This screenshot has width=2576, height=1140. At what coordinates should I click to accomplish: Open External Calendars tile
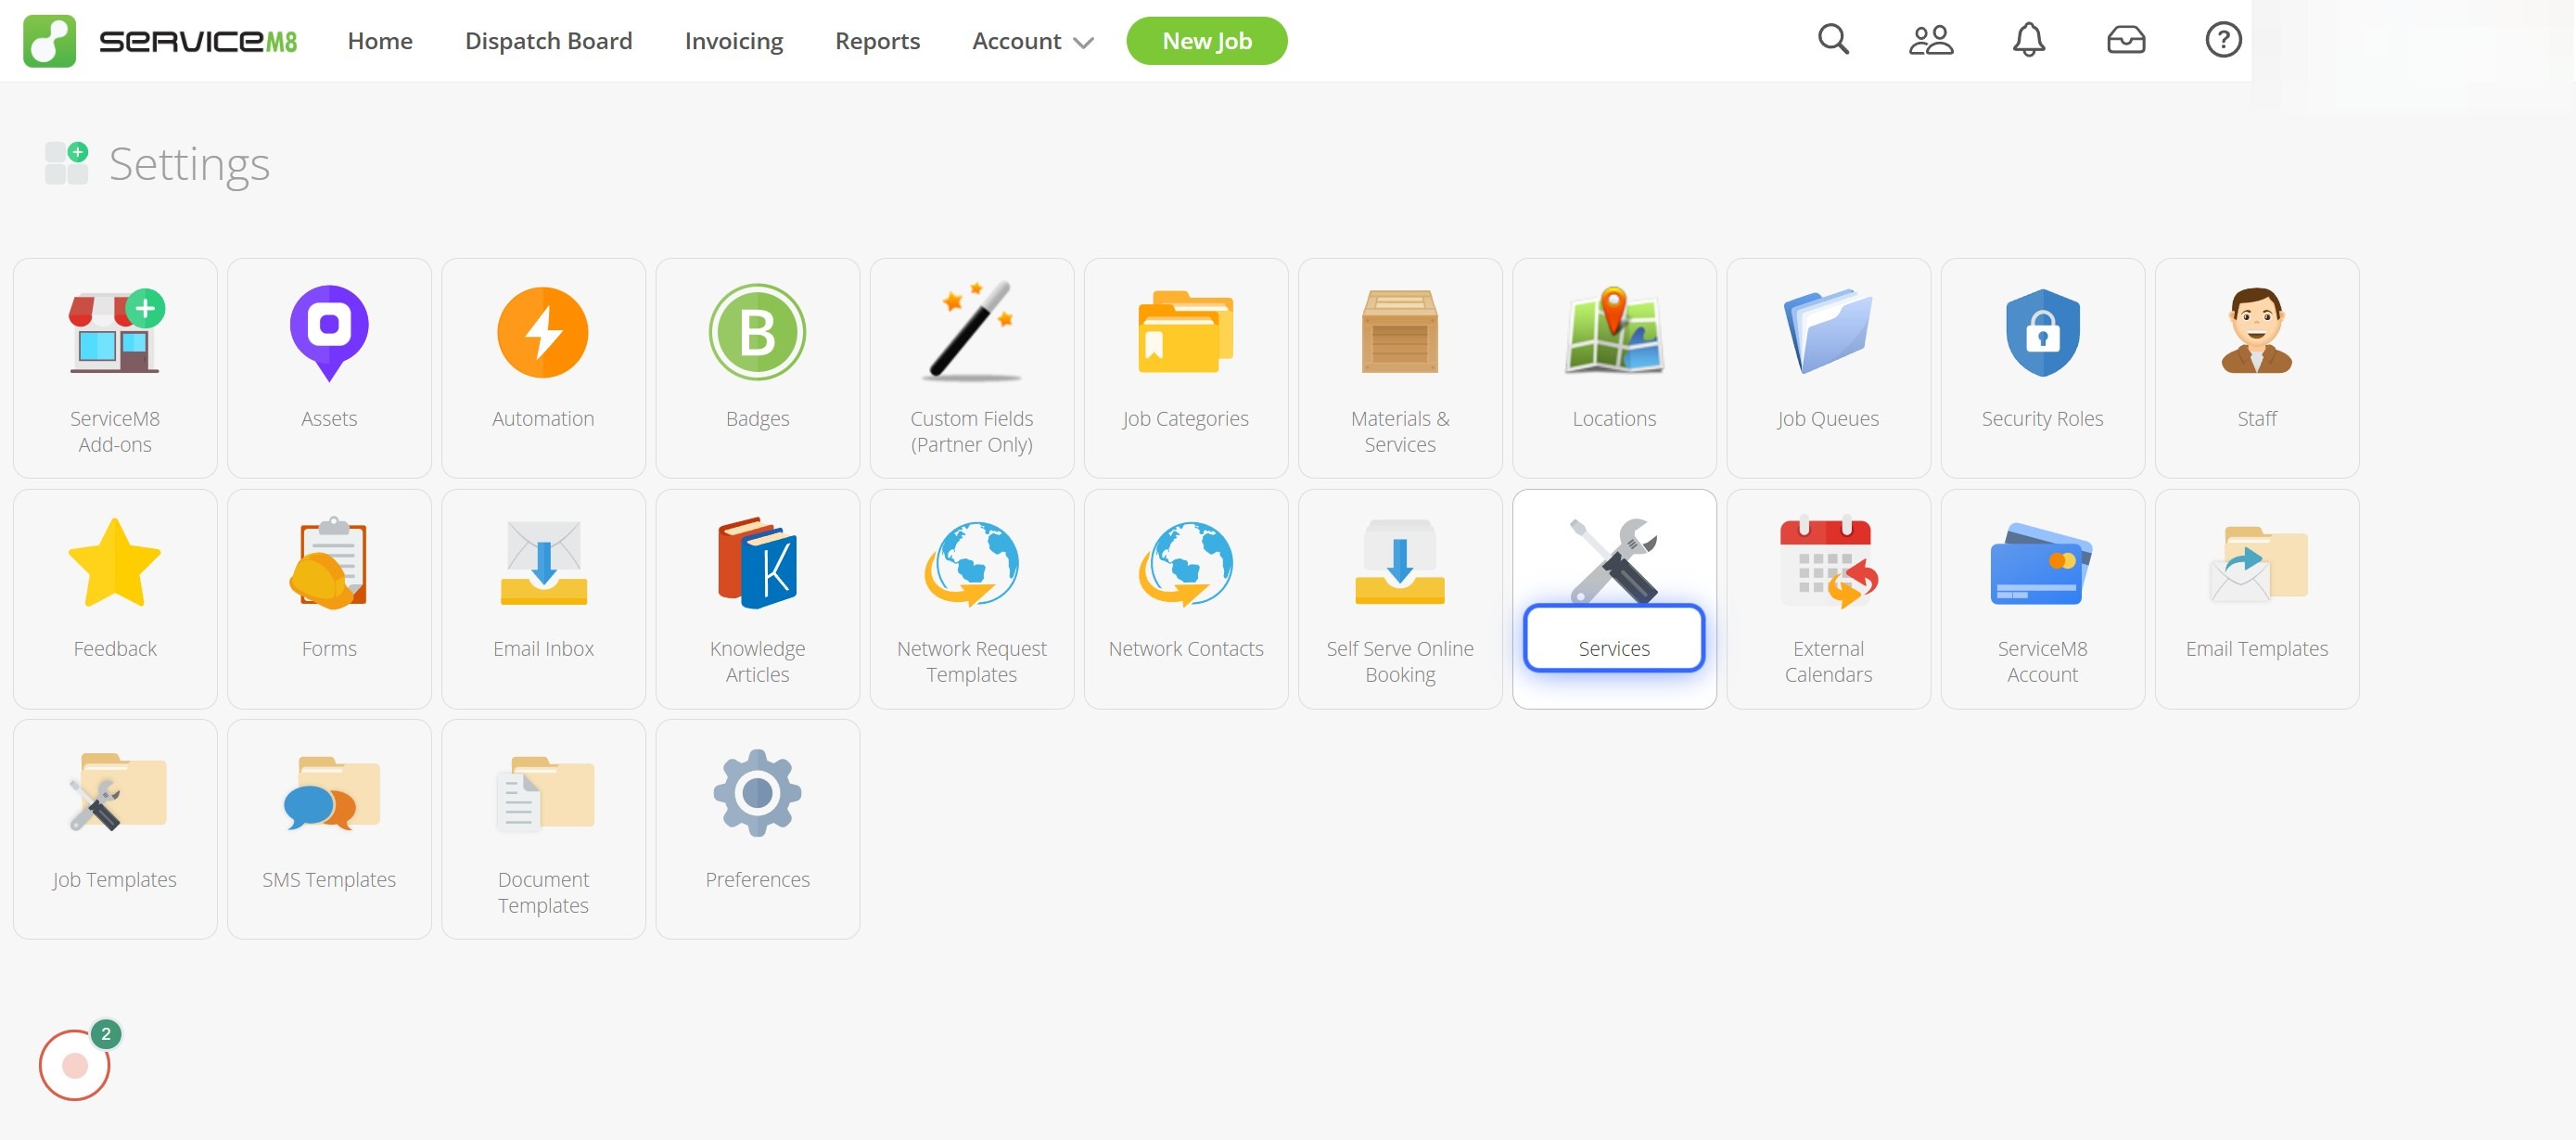(1827, 598)
